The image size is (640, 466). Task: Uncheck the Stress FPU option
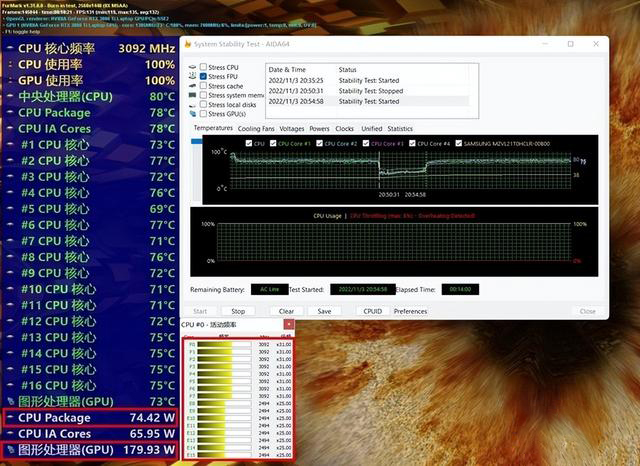pyautogui.click(x=204, y=76)
